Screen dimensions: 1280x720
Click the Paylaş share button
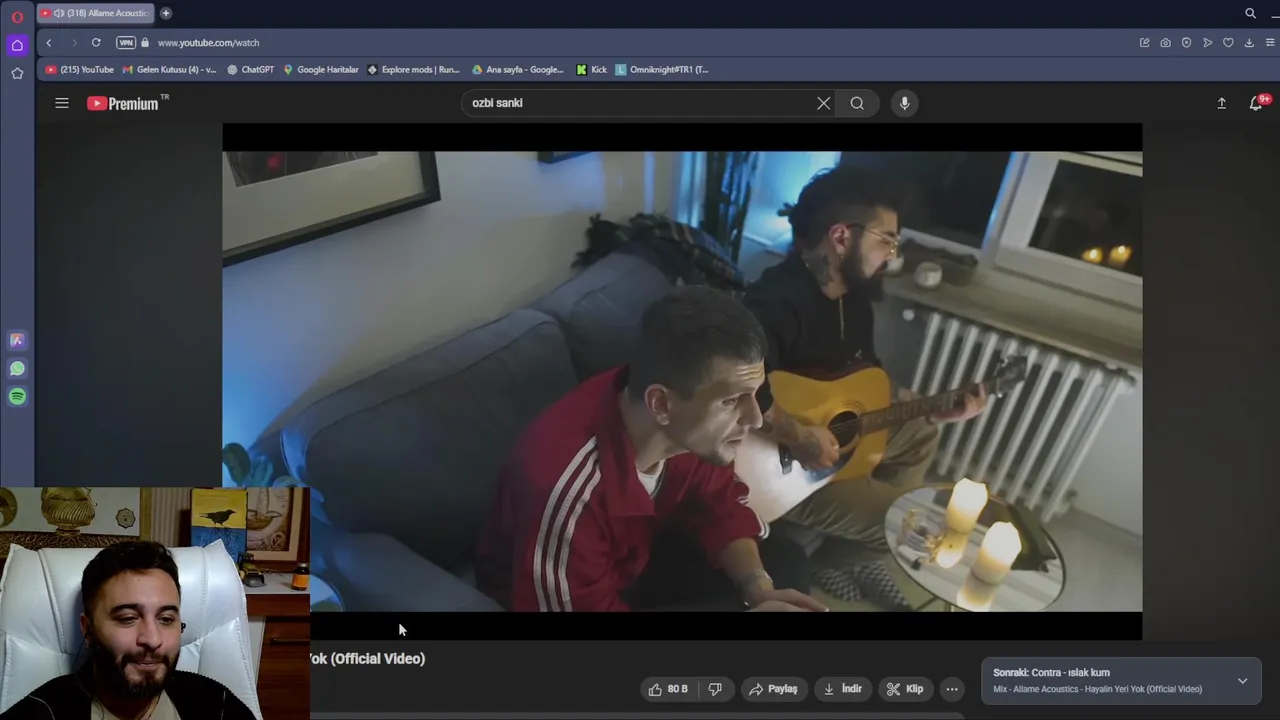click(773, 689)
